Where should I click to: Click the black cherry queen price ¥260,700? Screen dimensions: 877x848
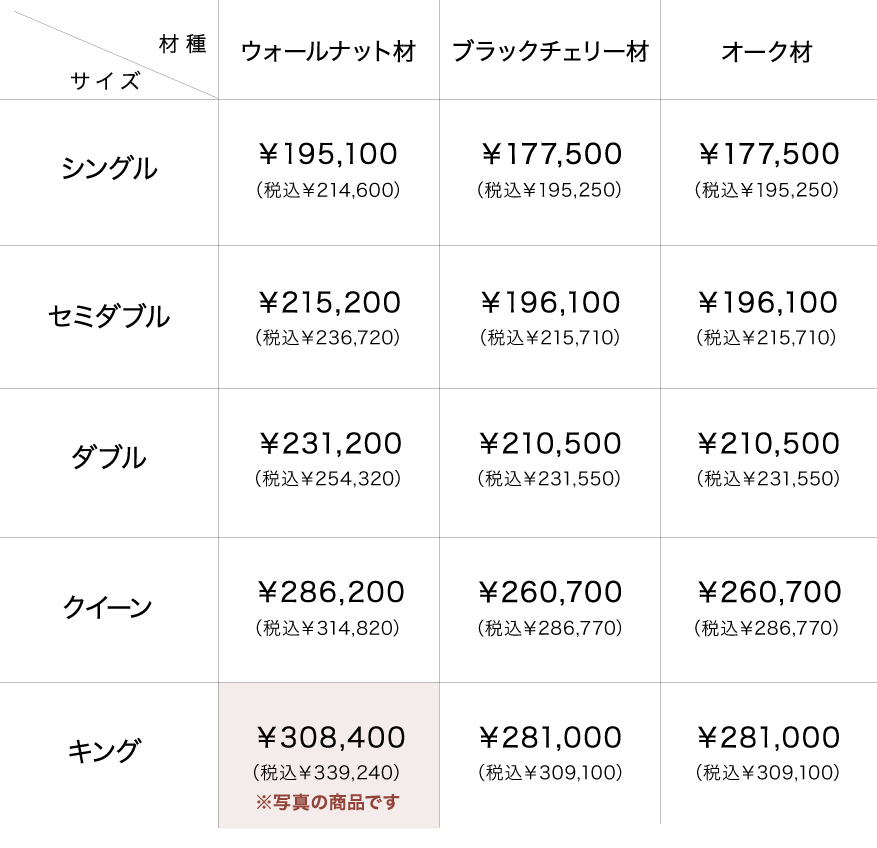550,592
